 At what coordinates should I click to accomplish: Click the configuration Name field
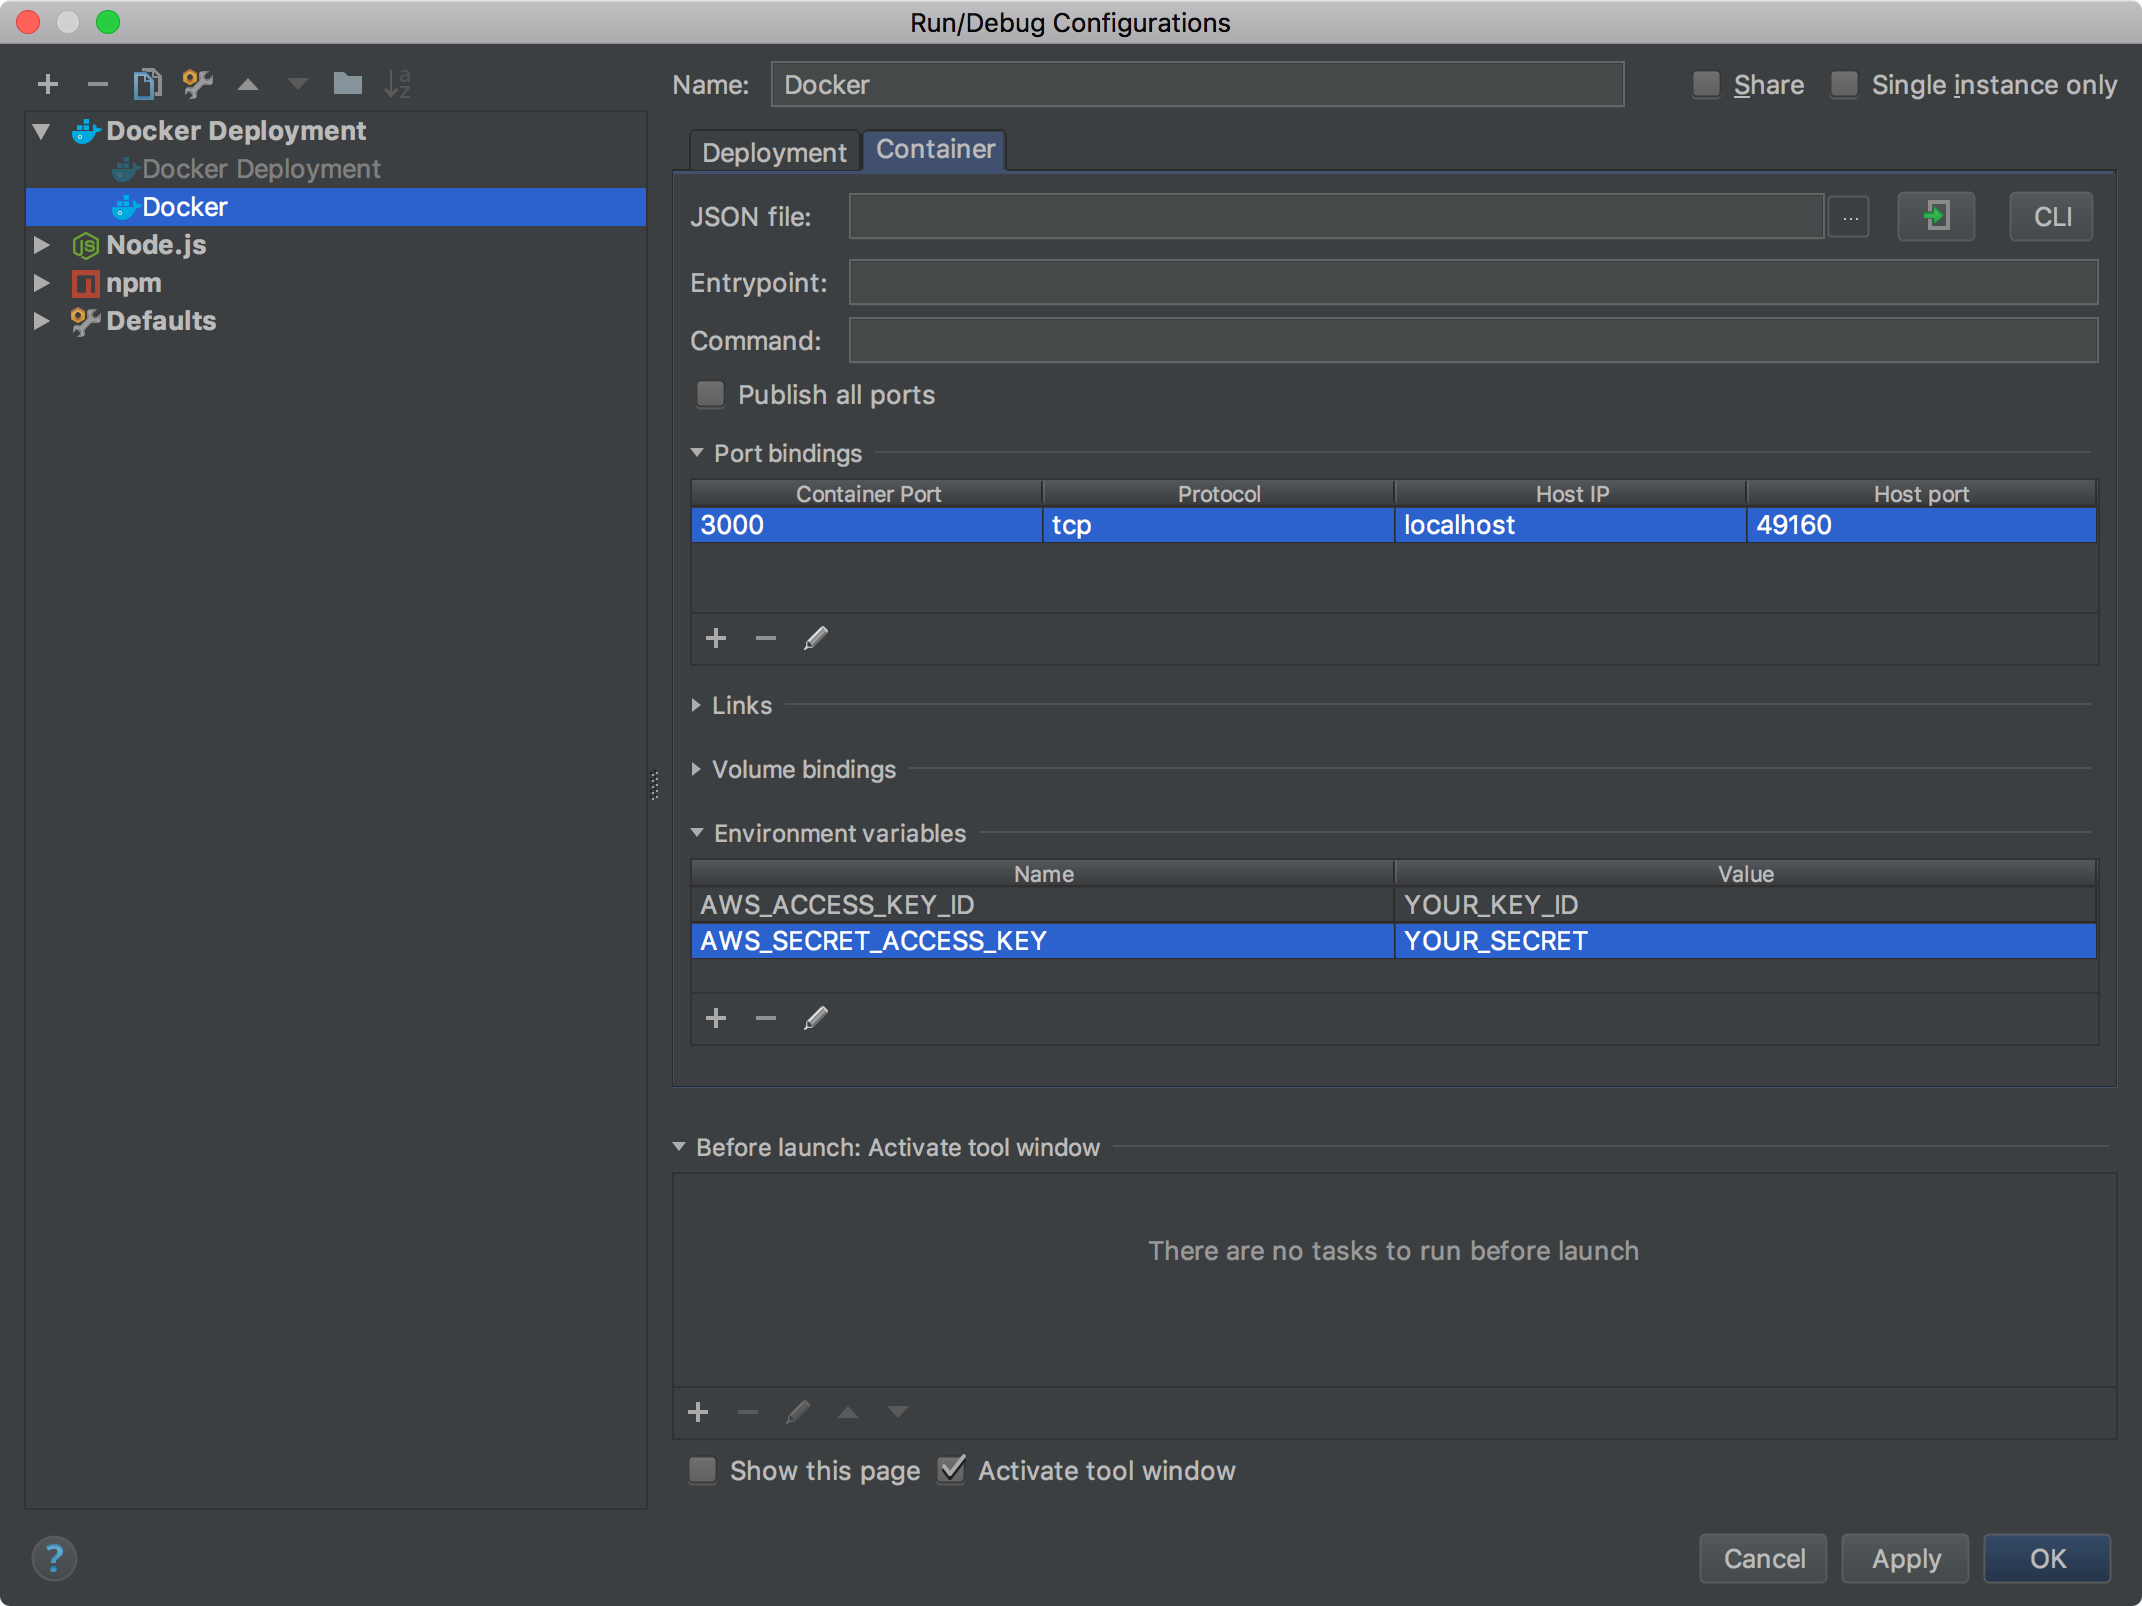pos(1197,84)
